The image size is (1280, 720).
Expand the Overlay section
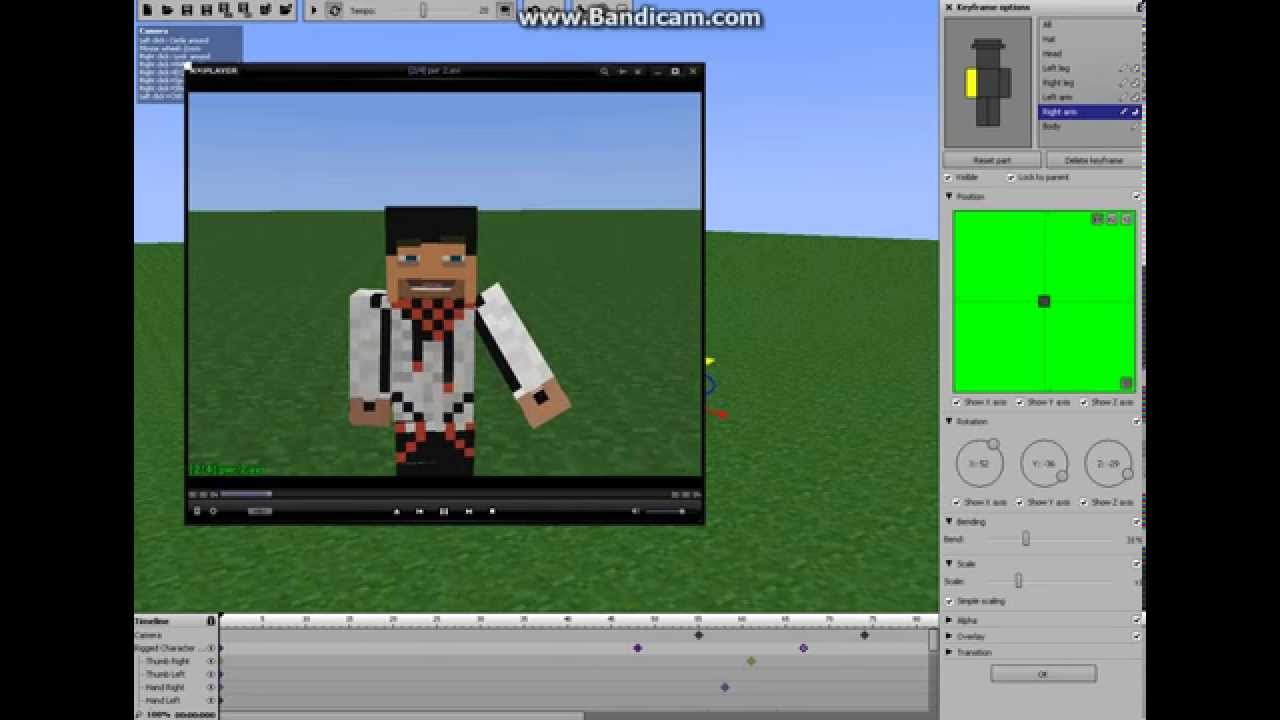(949, 636)
